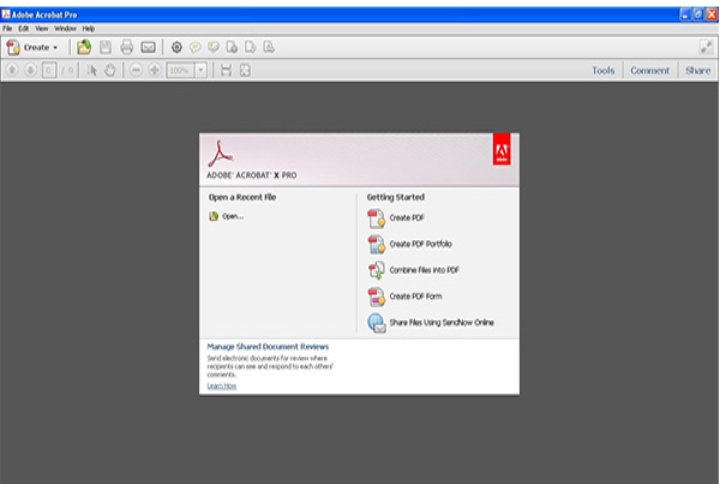Screen dimensions: 720x484
Task: Click the Read Mode expand icon
Action: (x=706, y=47)
